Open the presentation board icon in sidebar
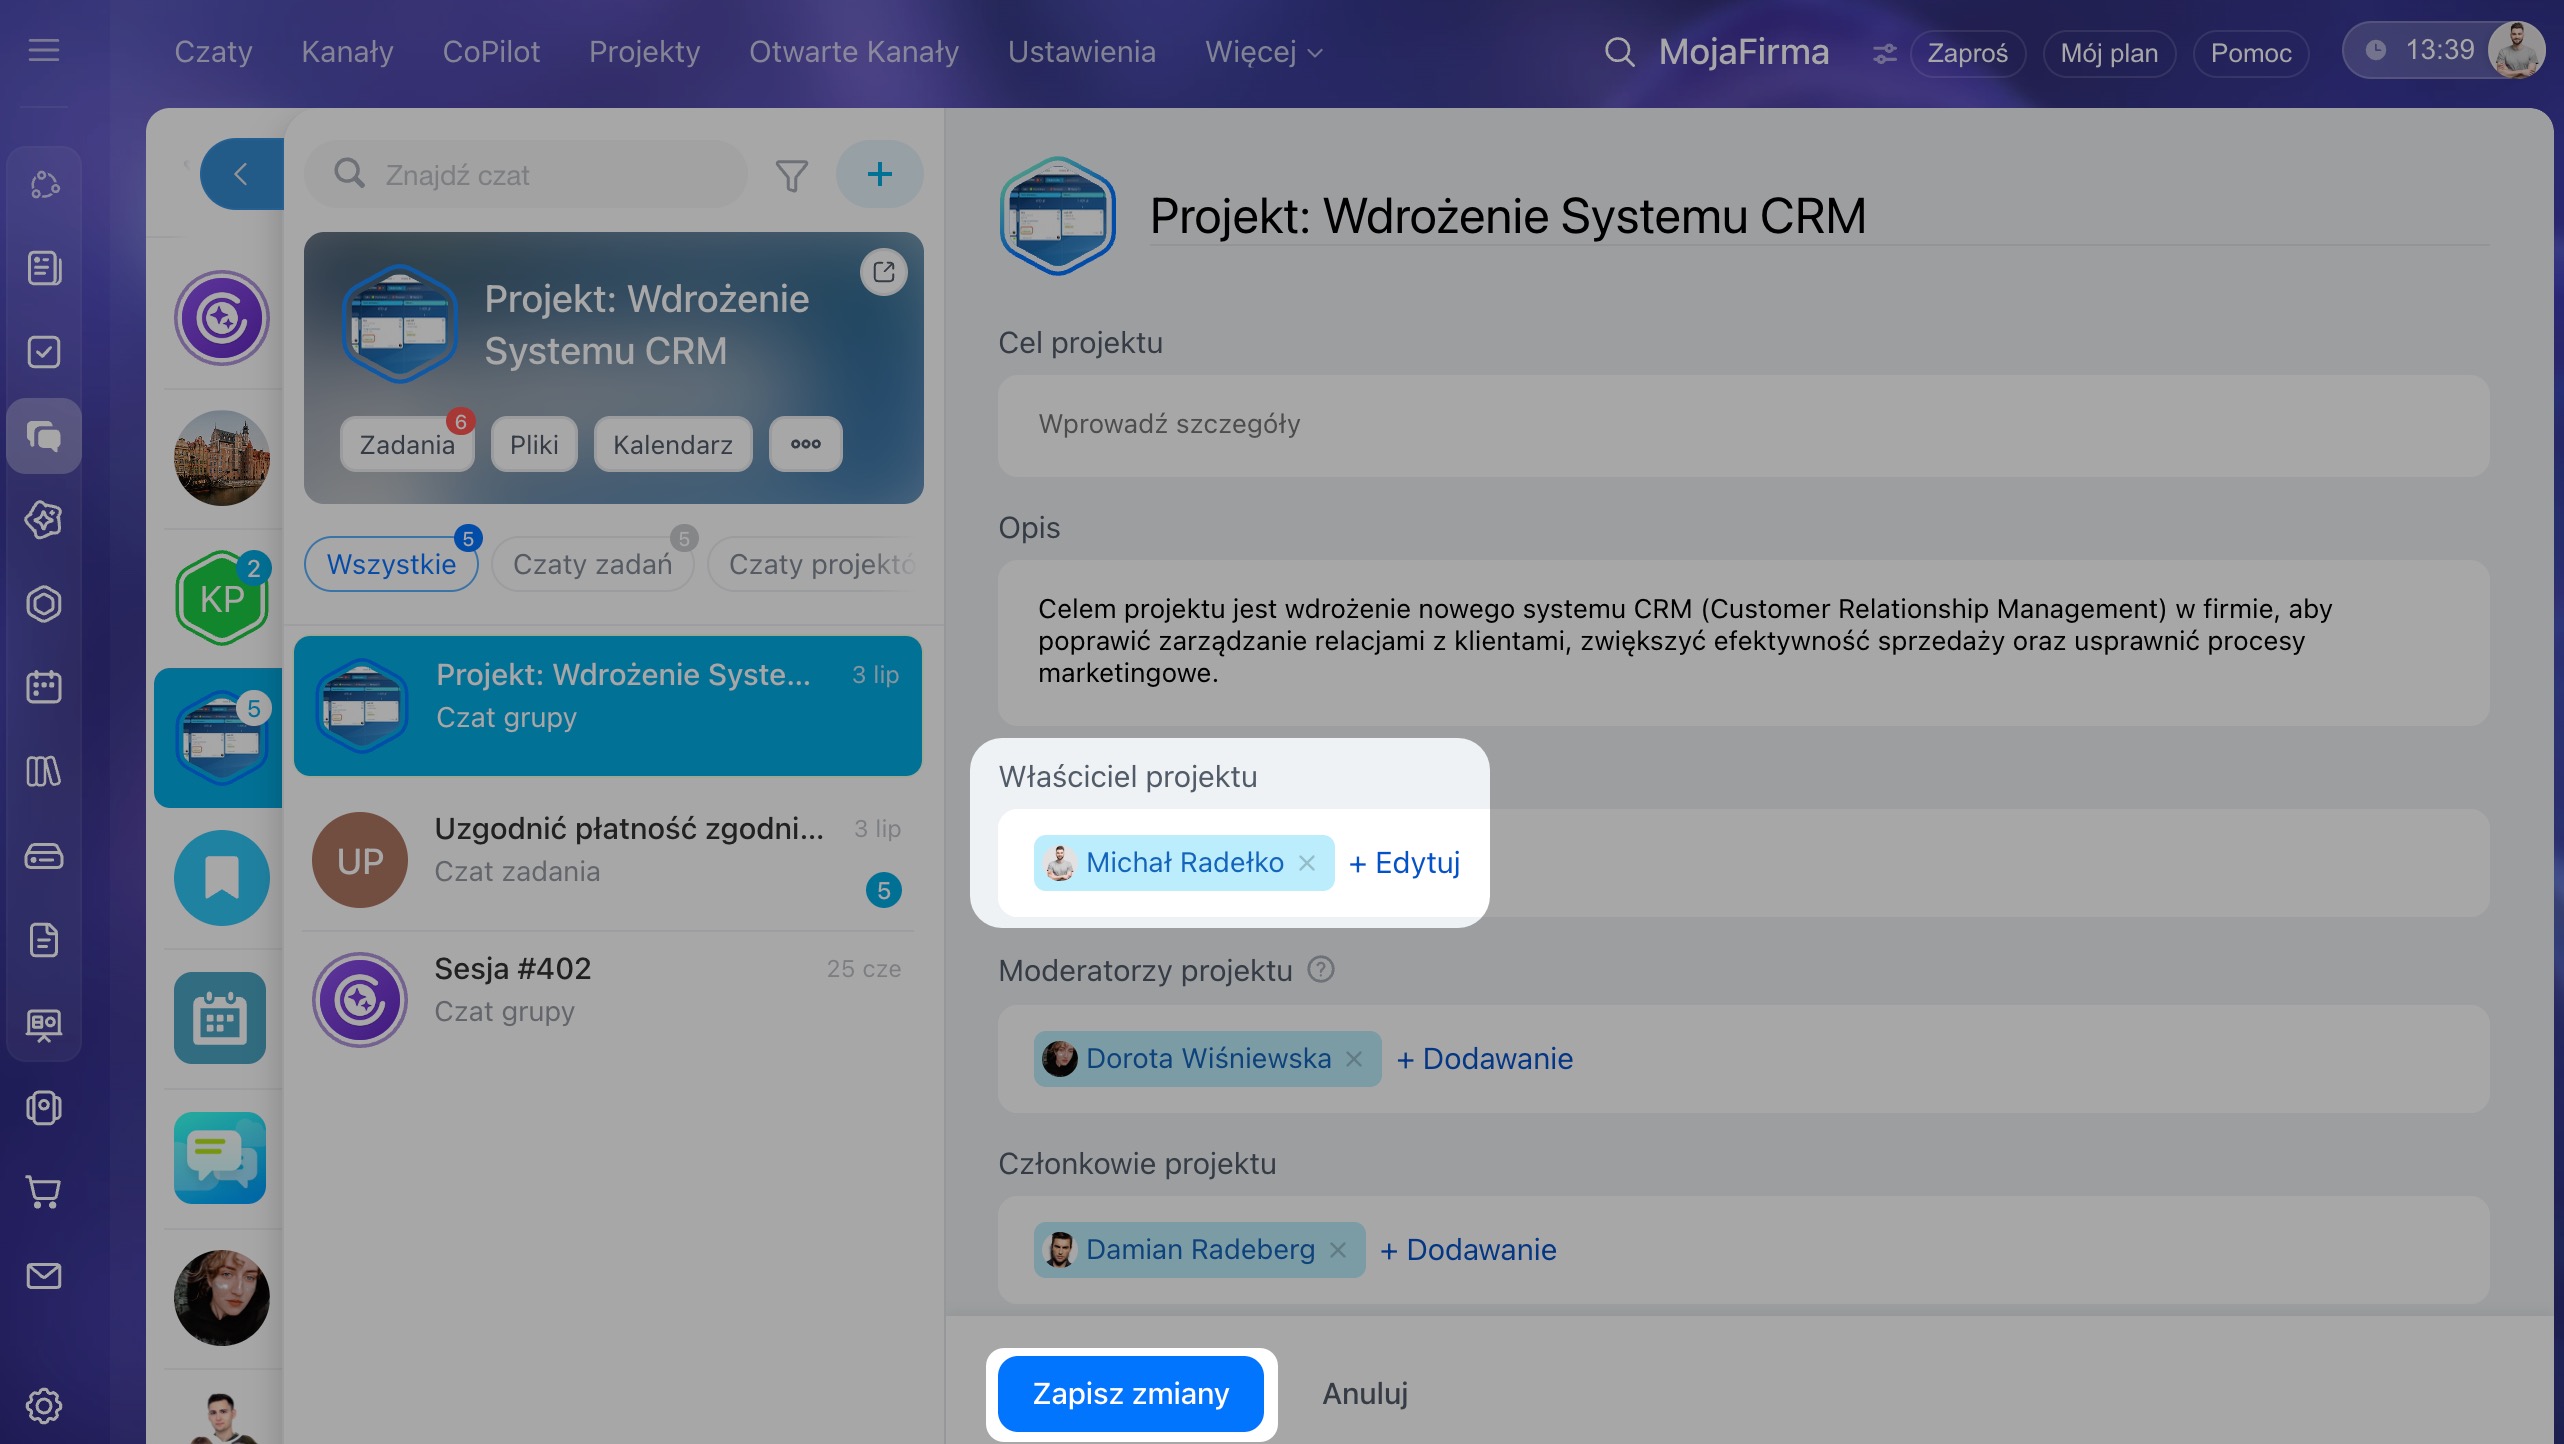Screen dimensions: 2564x1444 44,1024
